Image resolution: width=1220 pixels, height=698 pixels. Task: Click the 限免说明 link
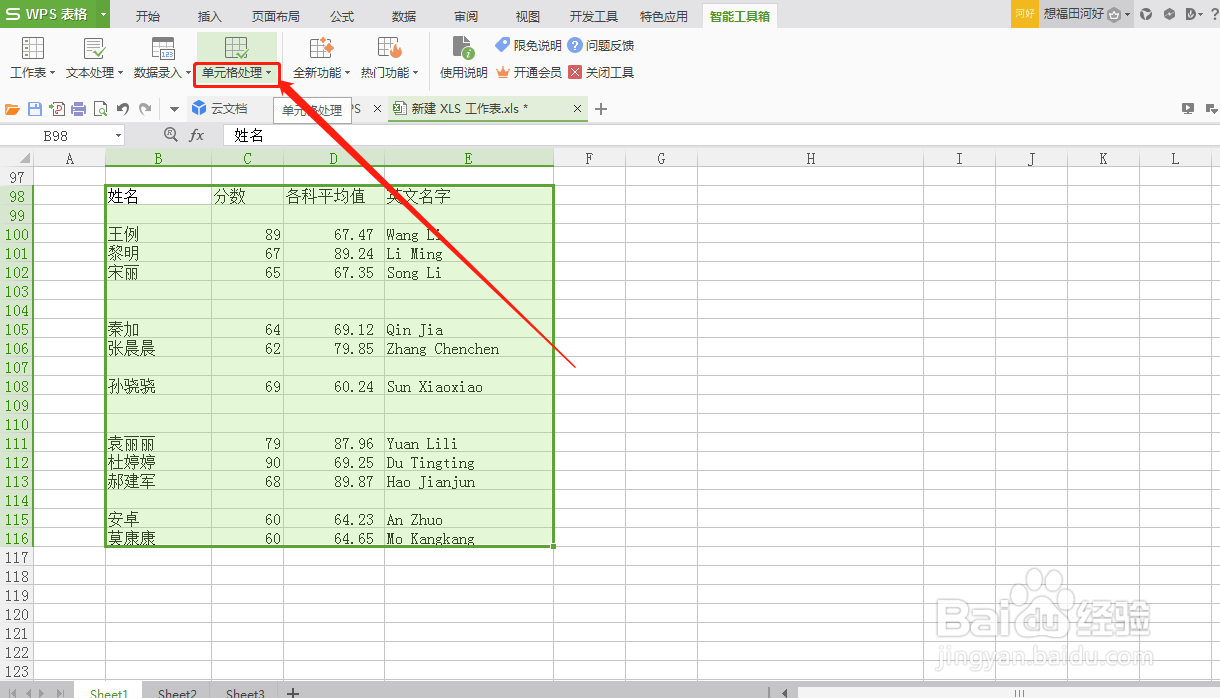tap(529, 45)
